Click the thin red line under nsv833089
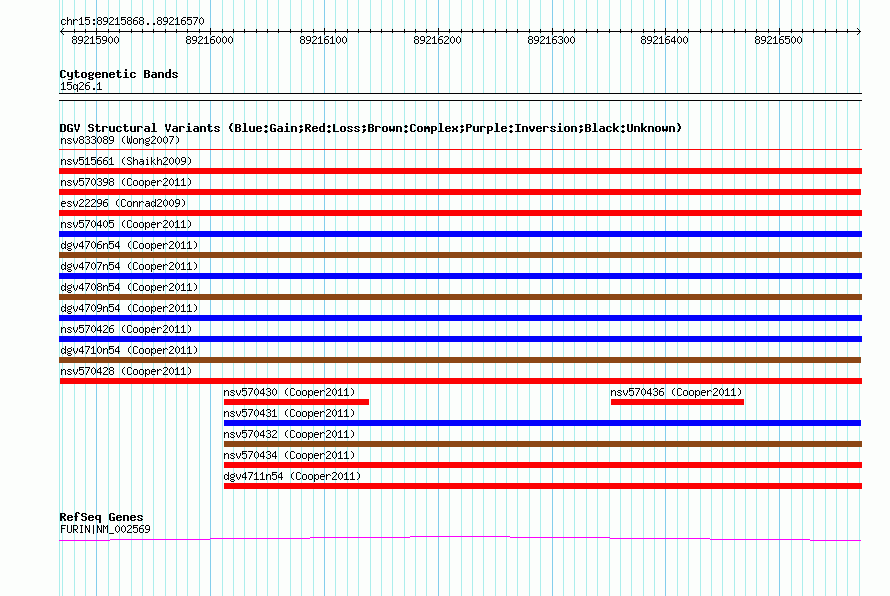 (x=460, y=150)
